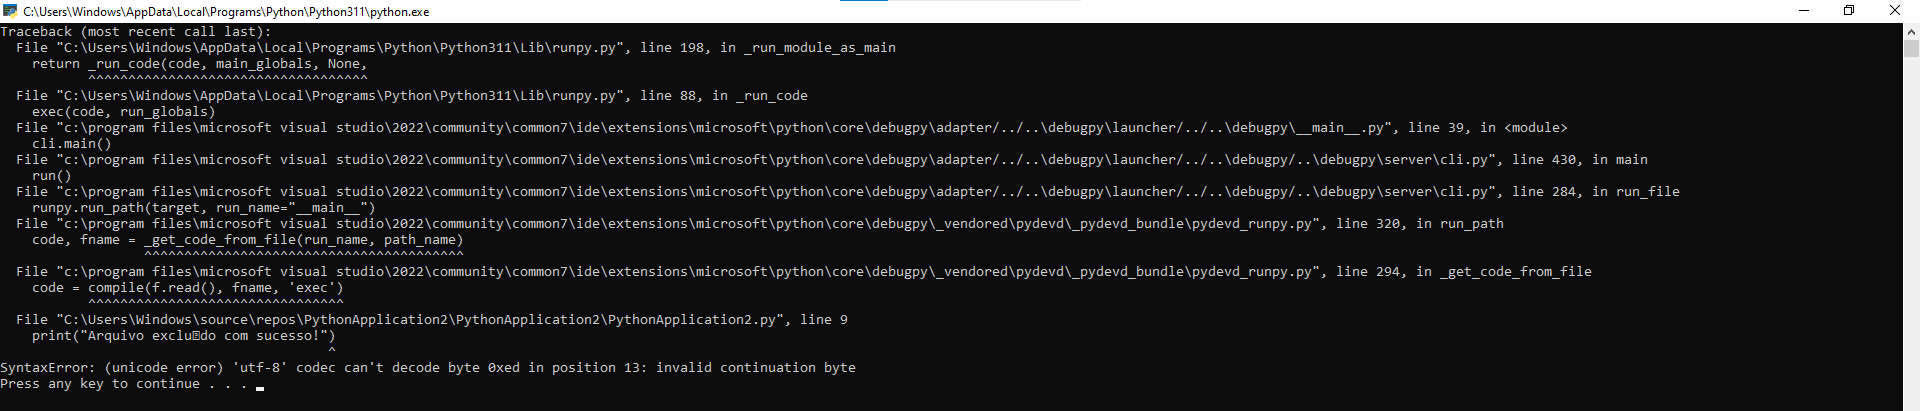
Task: Click the "compile(f.read(), fname, 'exec')" line
Action: point(188,288)
